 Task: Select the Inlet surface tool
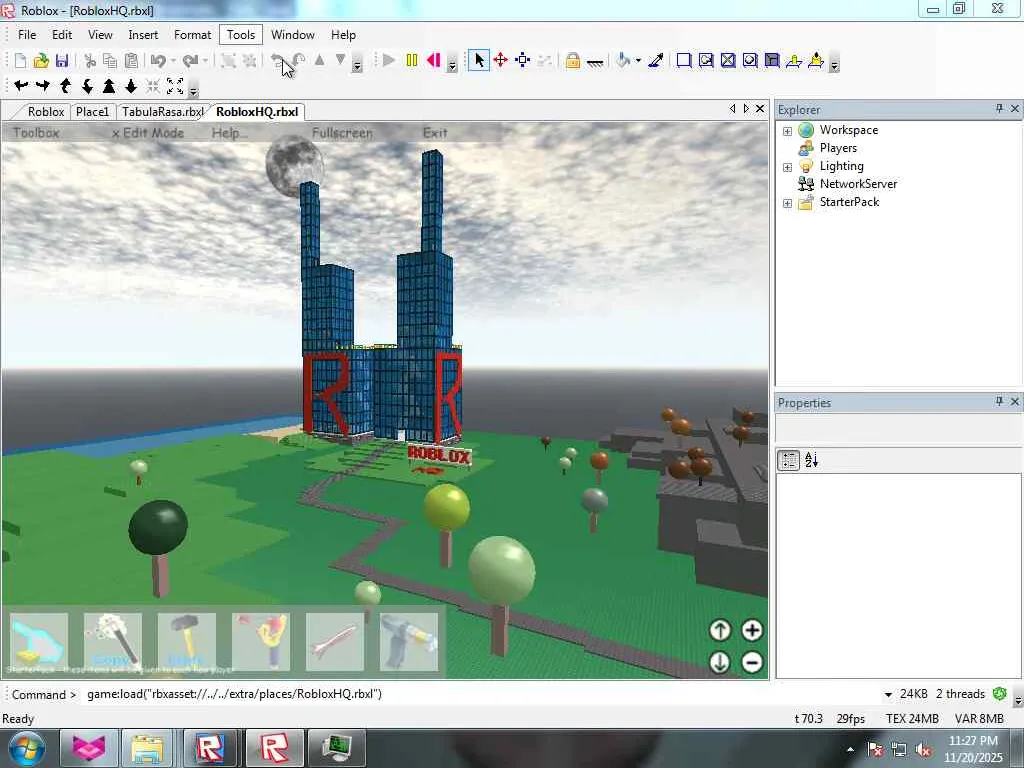coord(772,61)
